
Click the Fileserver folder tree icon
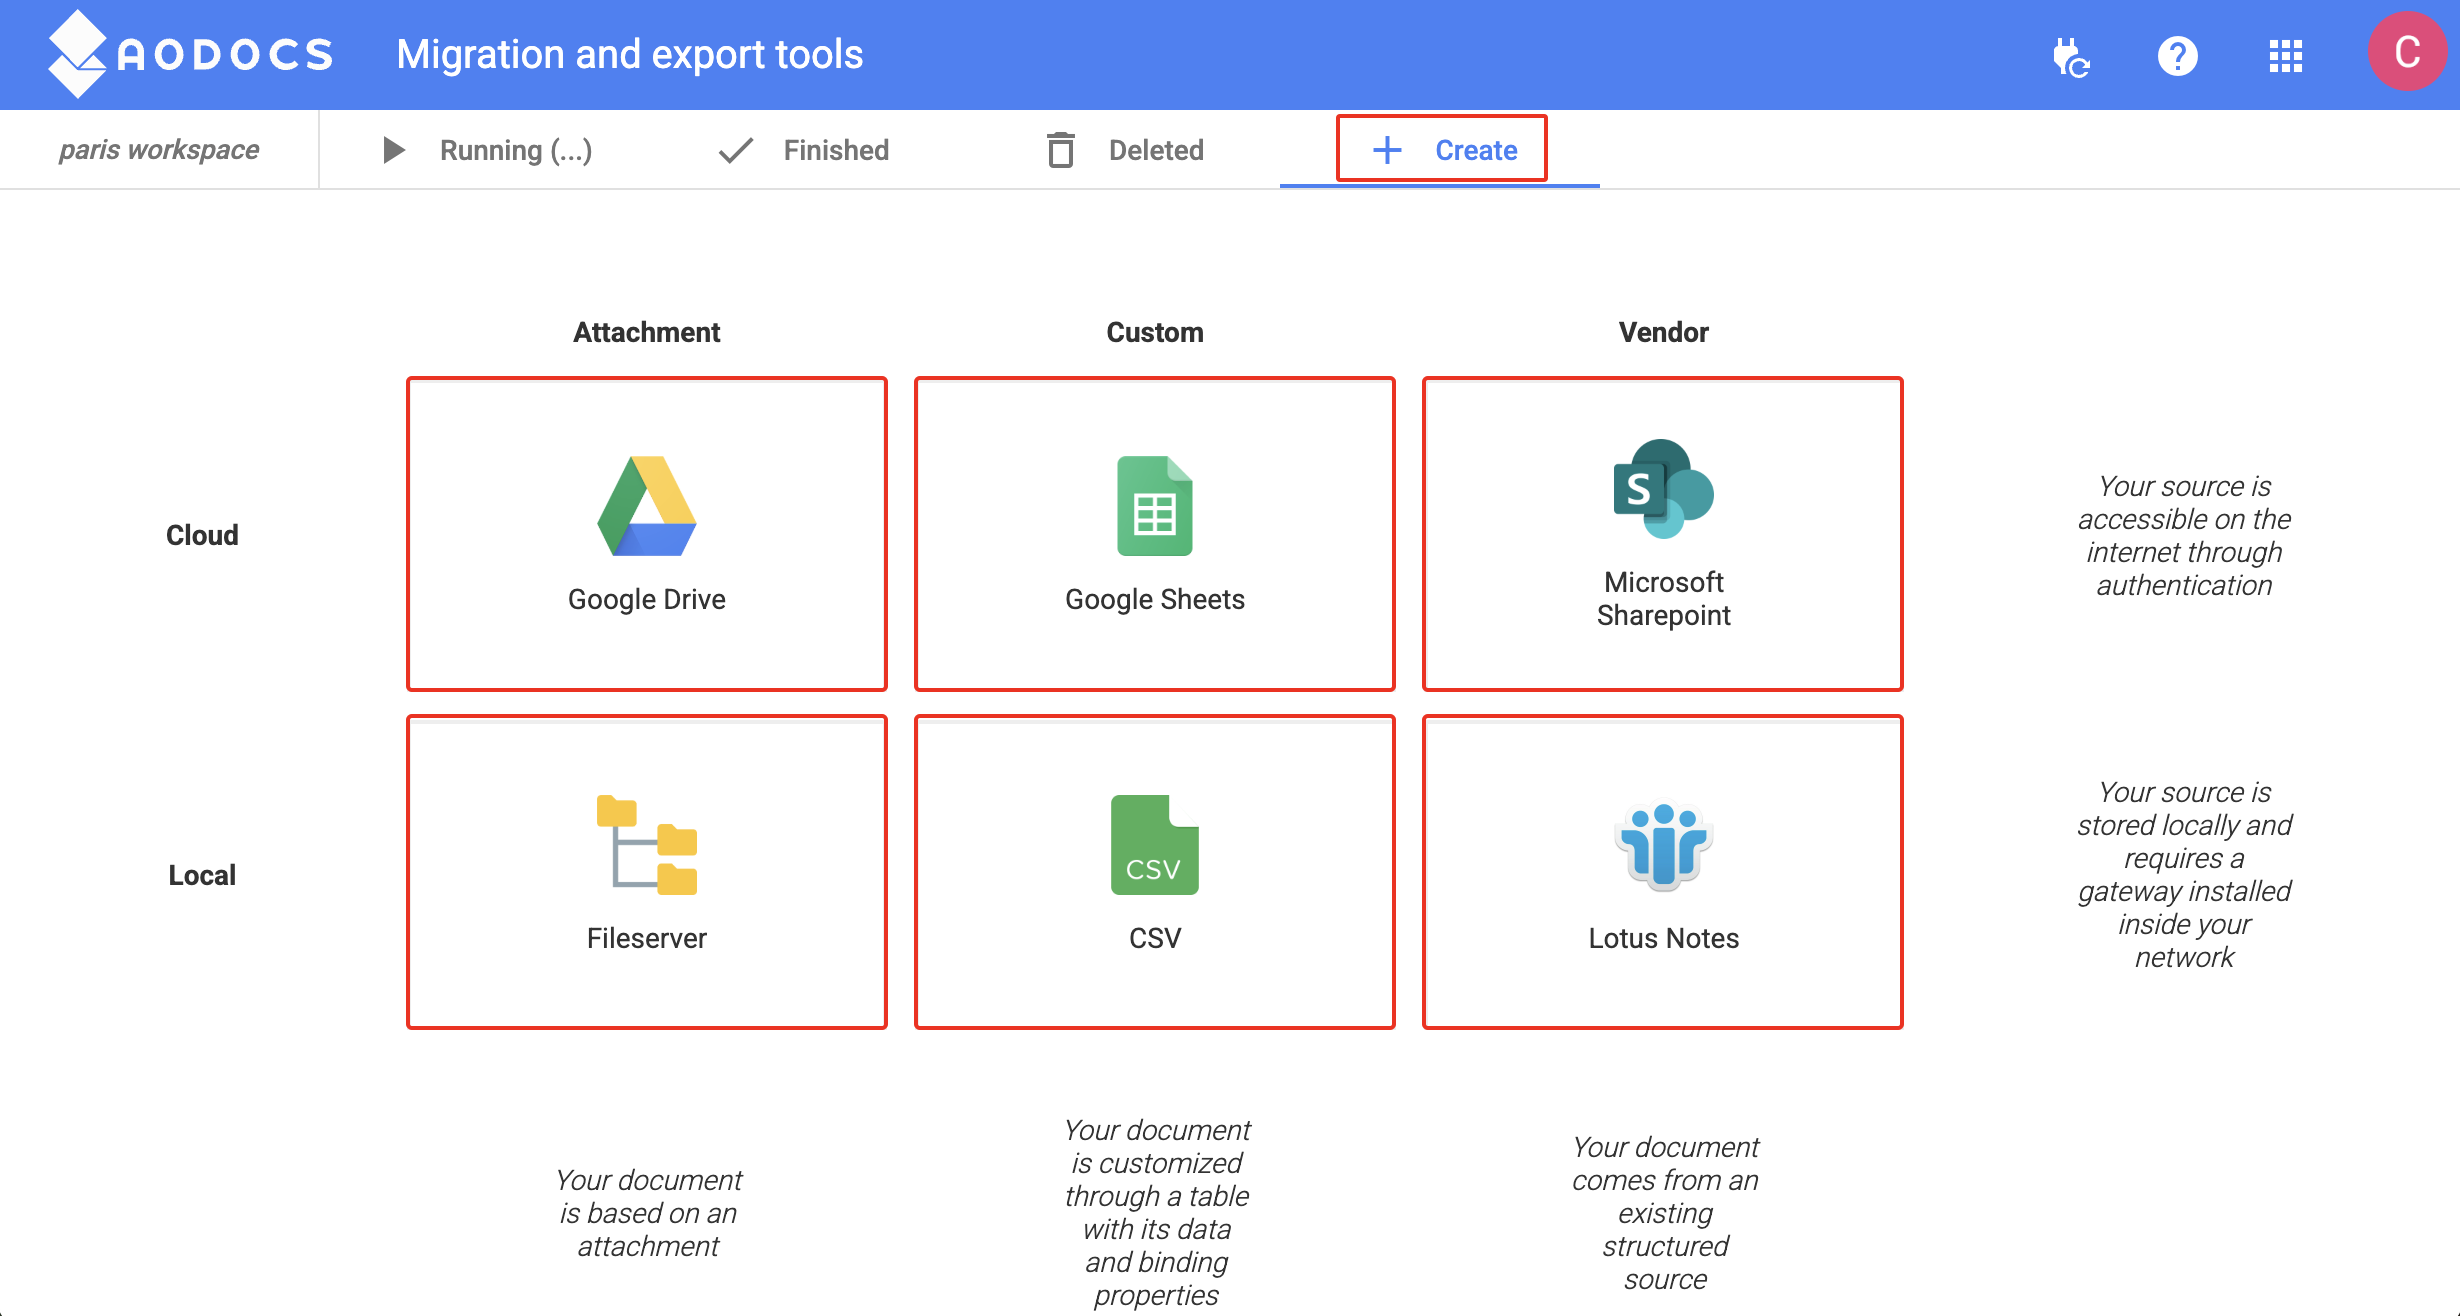647,845
